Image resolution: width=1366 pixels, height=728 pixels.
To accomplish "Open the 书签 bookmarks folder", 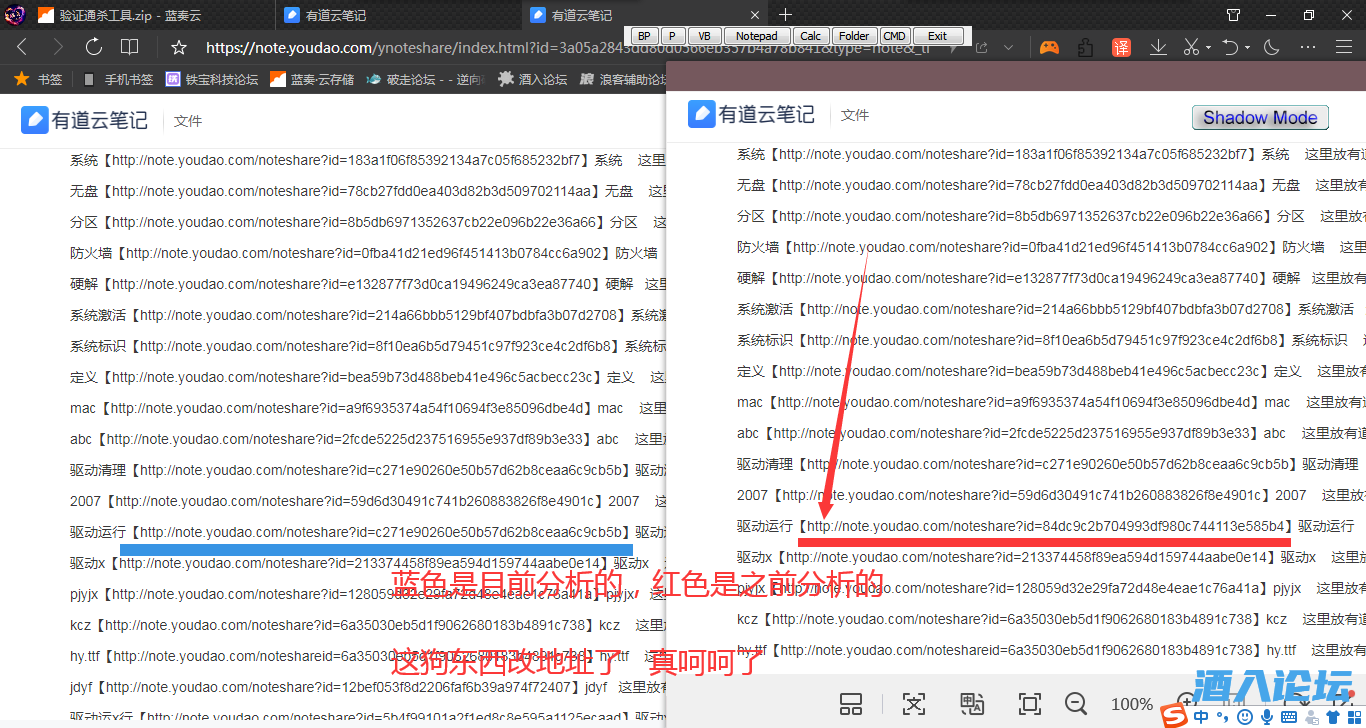I will coord(38,79).
